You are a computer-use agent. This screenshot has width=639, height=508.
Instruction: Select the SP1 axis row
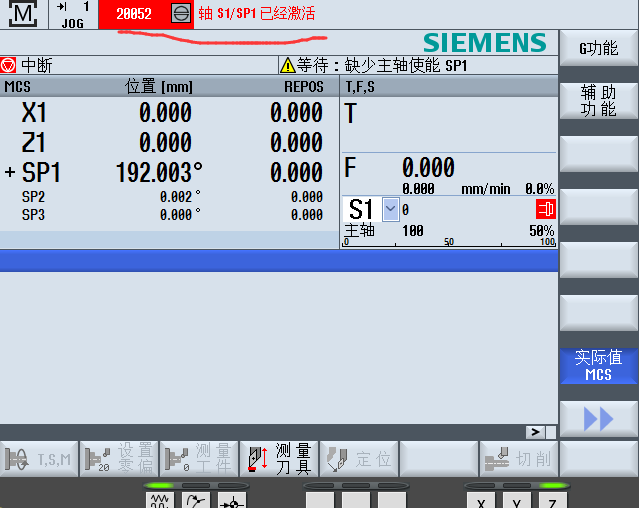pos(170,172)
